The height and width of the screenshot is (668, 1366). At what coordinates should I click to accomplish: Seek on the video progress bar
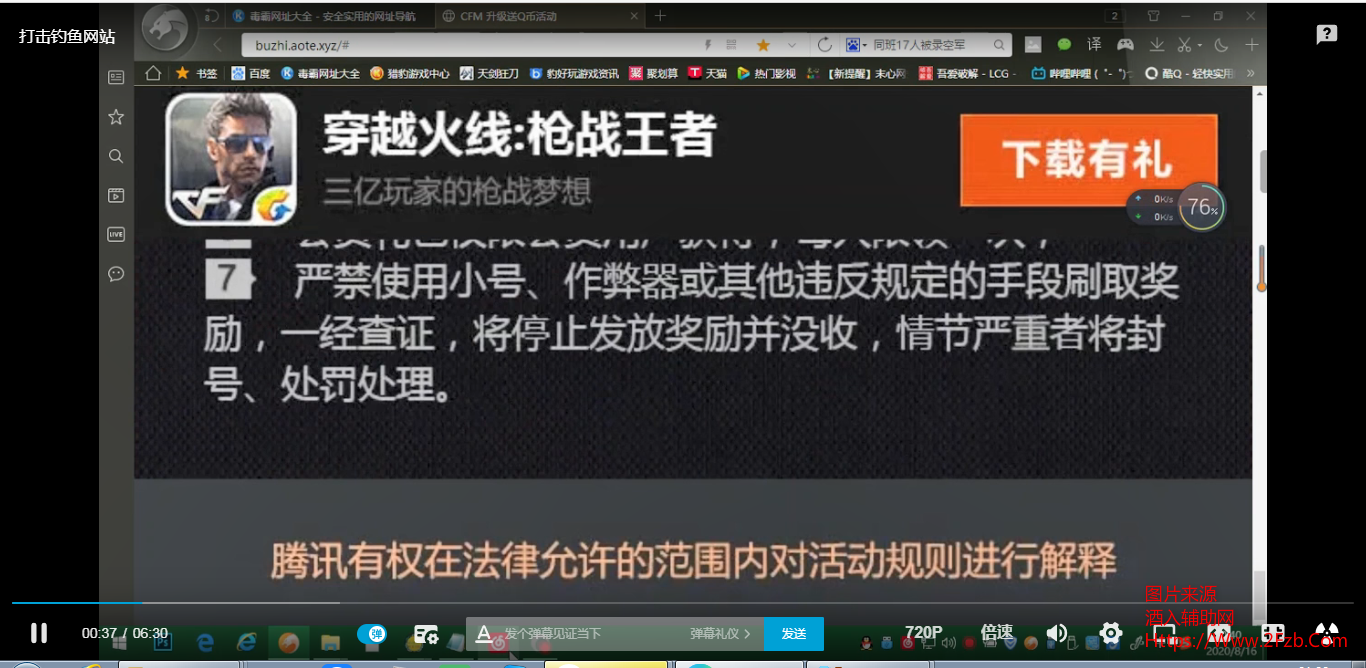pyautogui.click(x=683, y=603)
